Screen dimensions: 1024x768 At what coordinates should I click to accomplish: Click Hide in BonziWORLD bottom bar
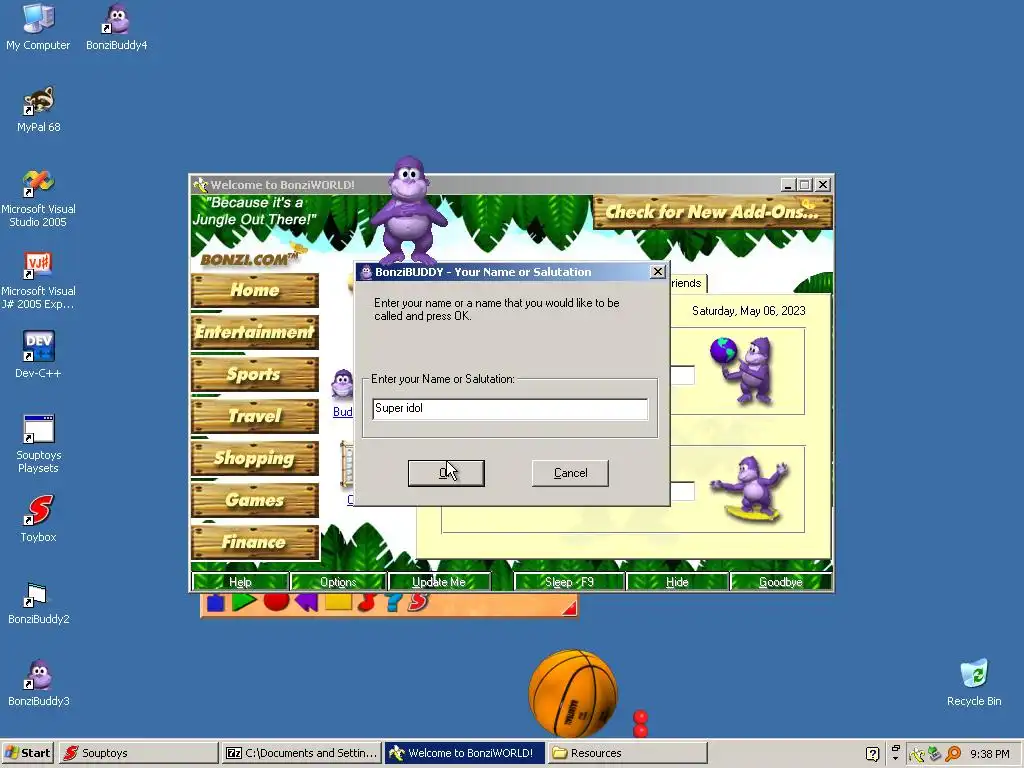pos(677,581)
